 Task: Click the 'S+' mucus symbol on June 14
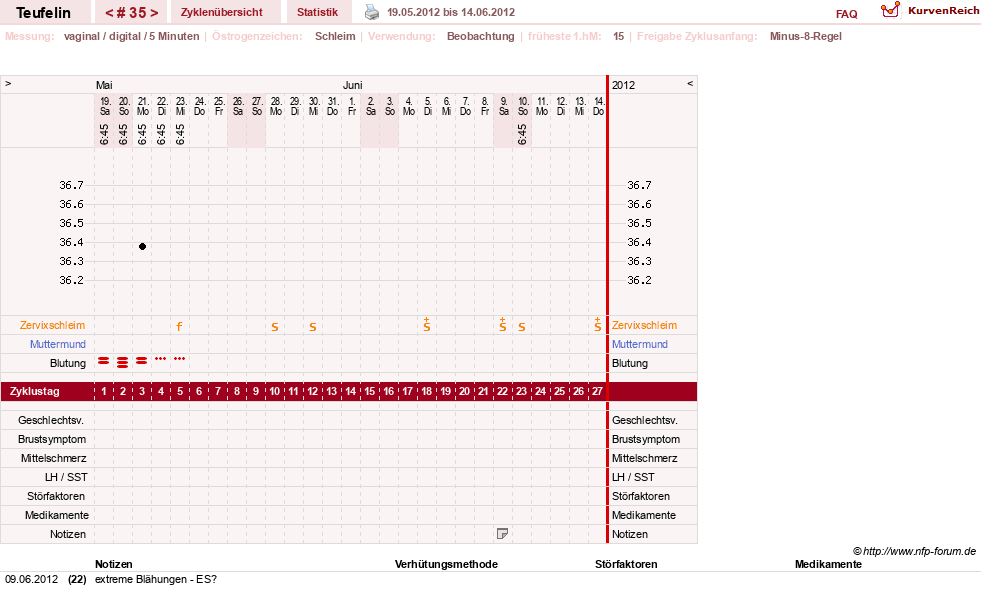[597, 324]
